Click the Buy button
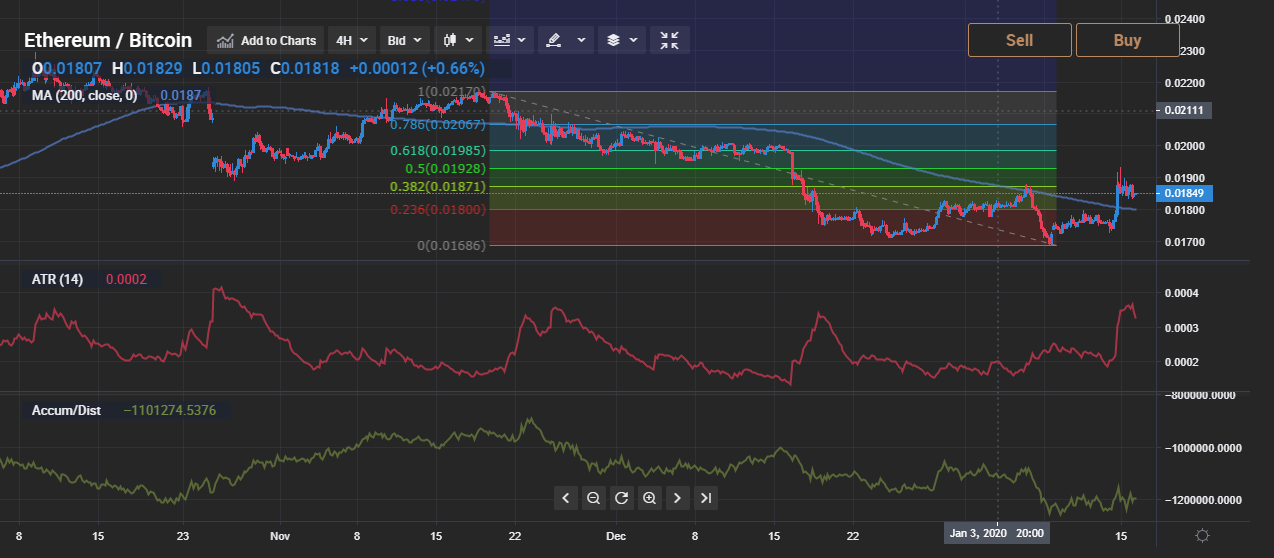The image size is (1274, 558). point(1127,40)
